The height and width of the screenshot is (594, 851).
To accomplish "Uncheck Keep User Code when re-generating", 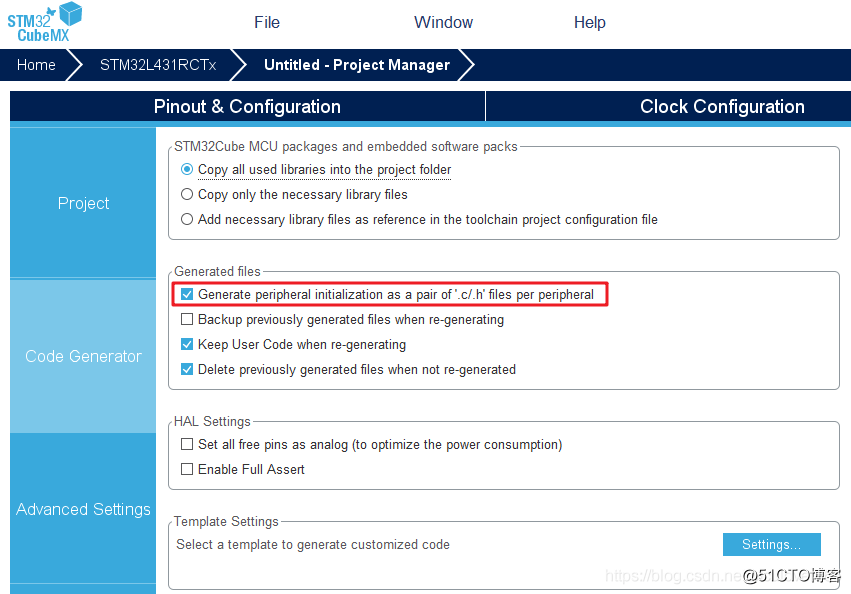I will (187, 344).
